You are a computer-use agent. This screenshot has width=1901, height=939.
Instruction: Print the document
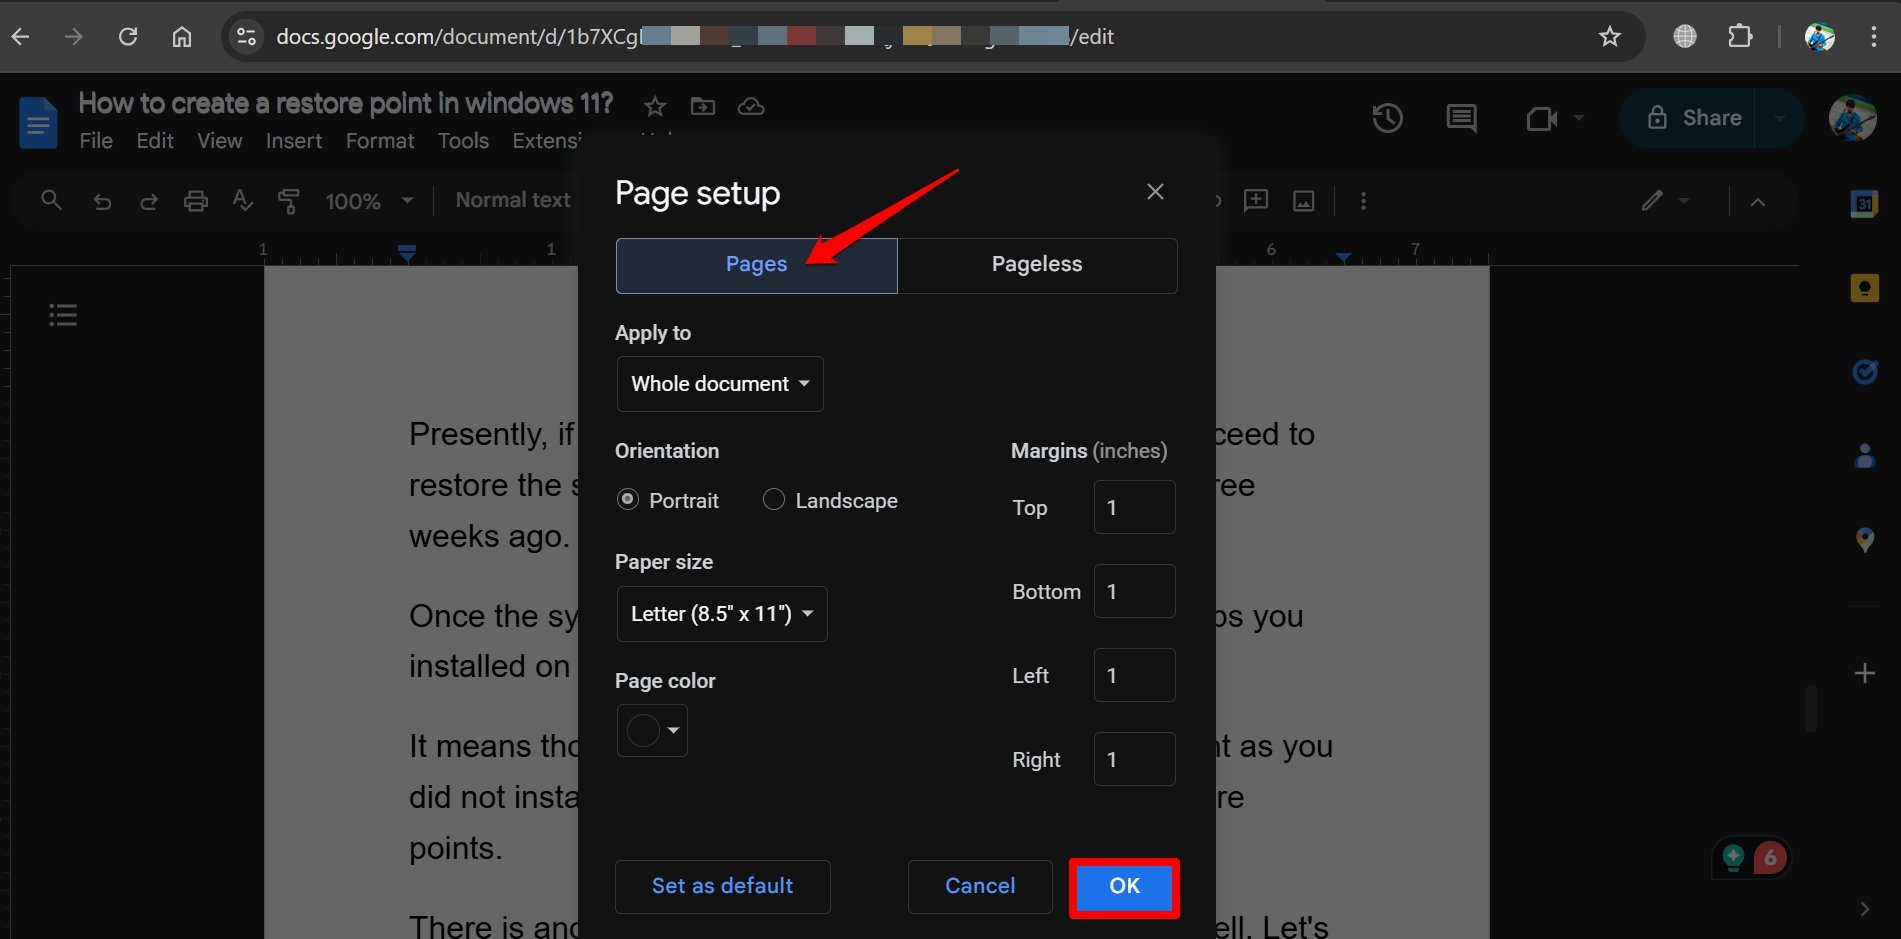point(196,201)
